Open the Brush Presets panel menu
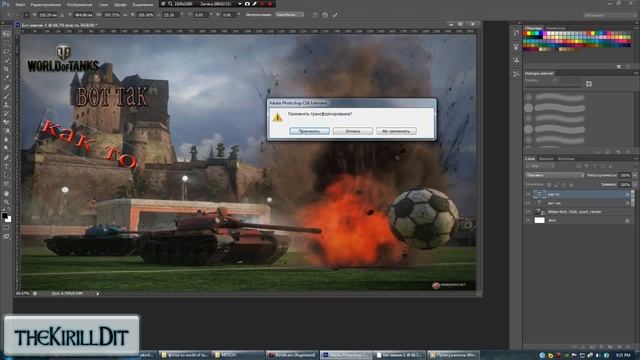Screen dimensions: 640x360 [x=636, y=73]
